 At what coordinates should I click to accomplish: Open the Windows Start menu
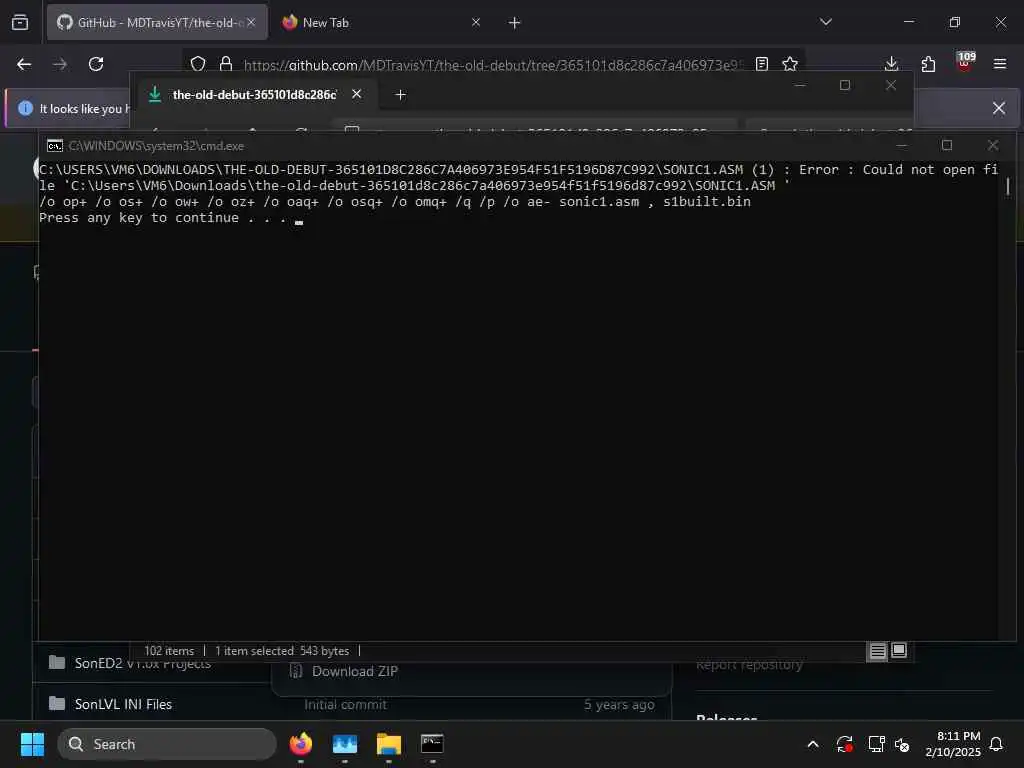point(32,744)
